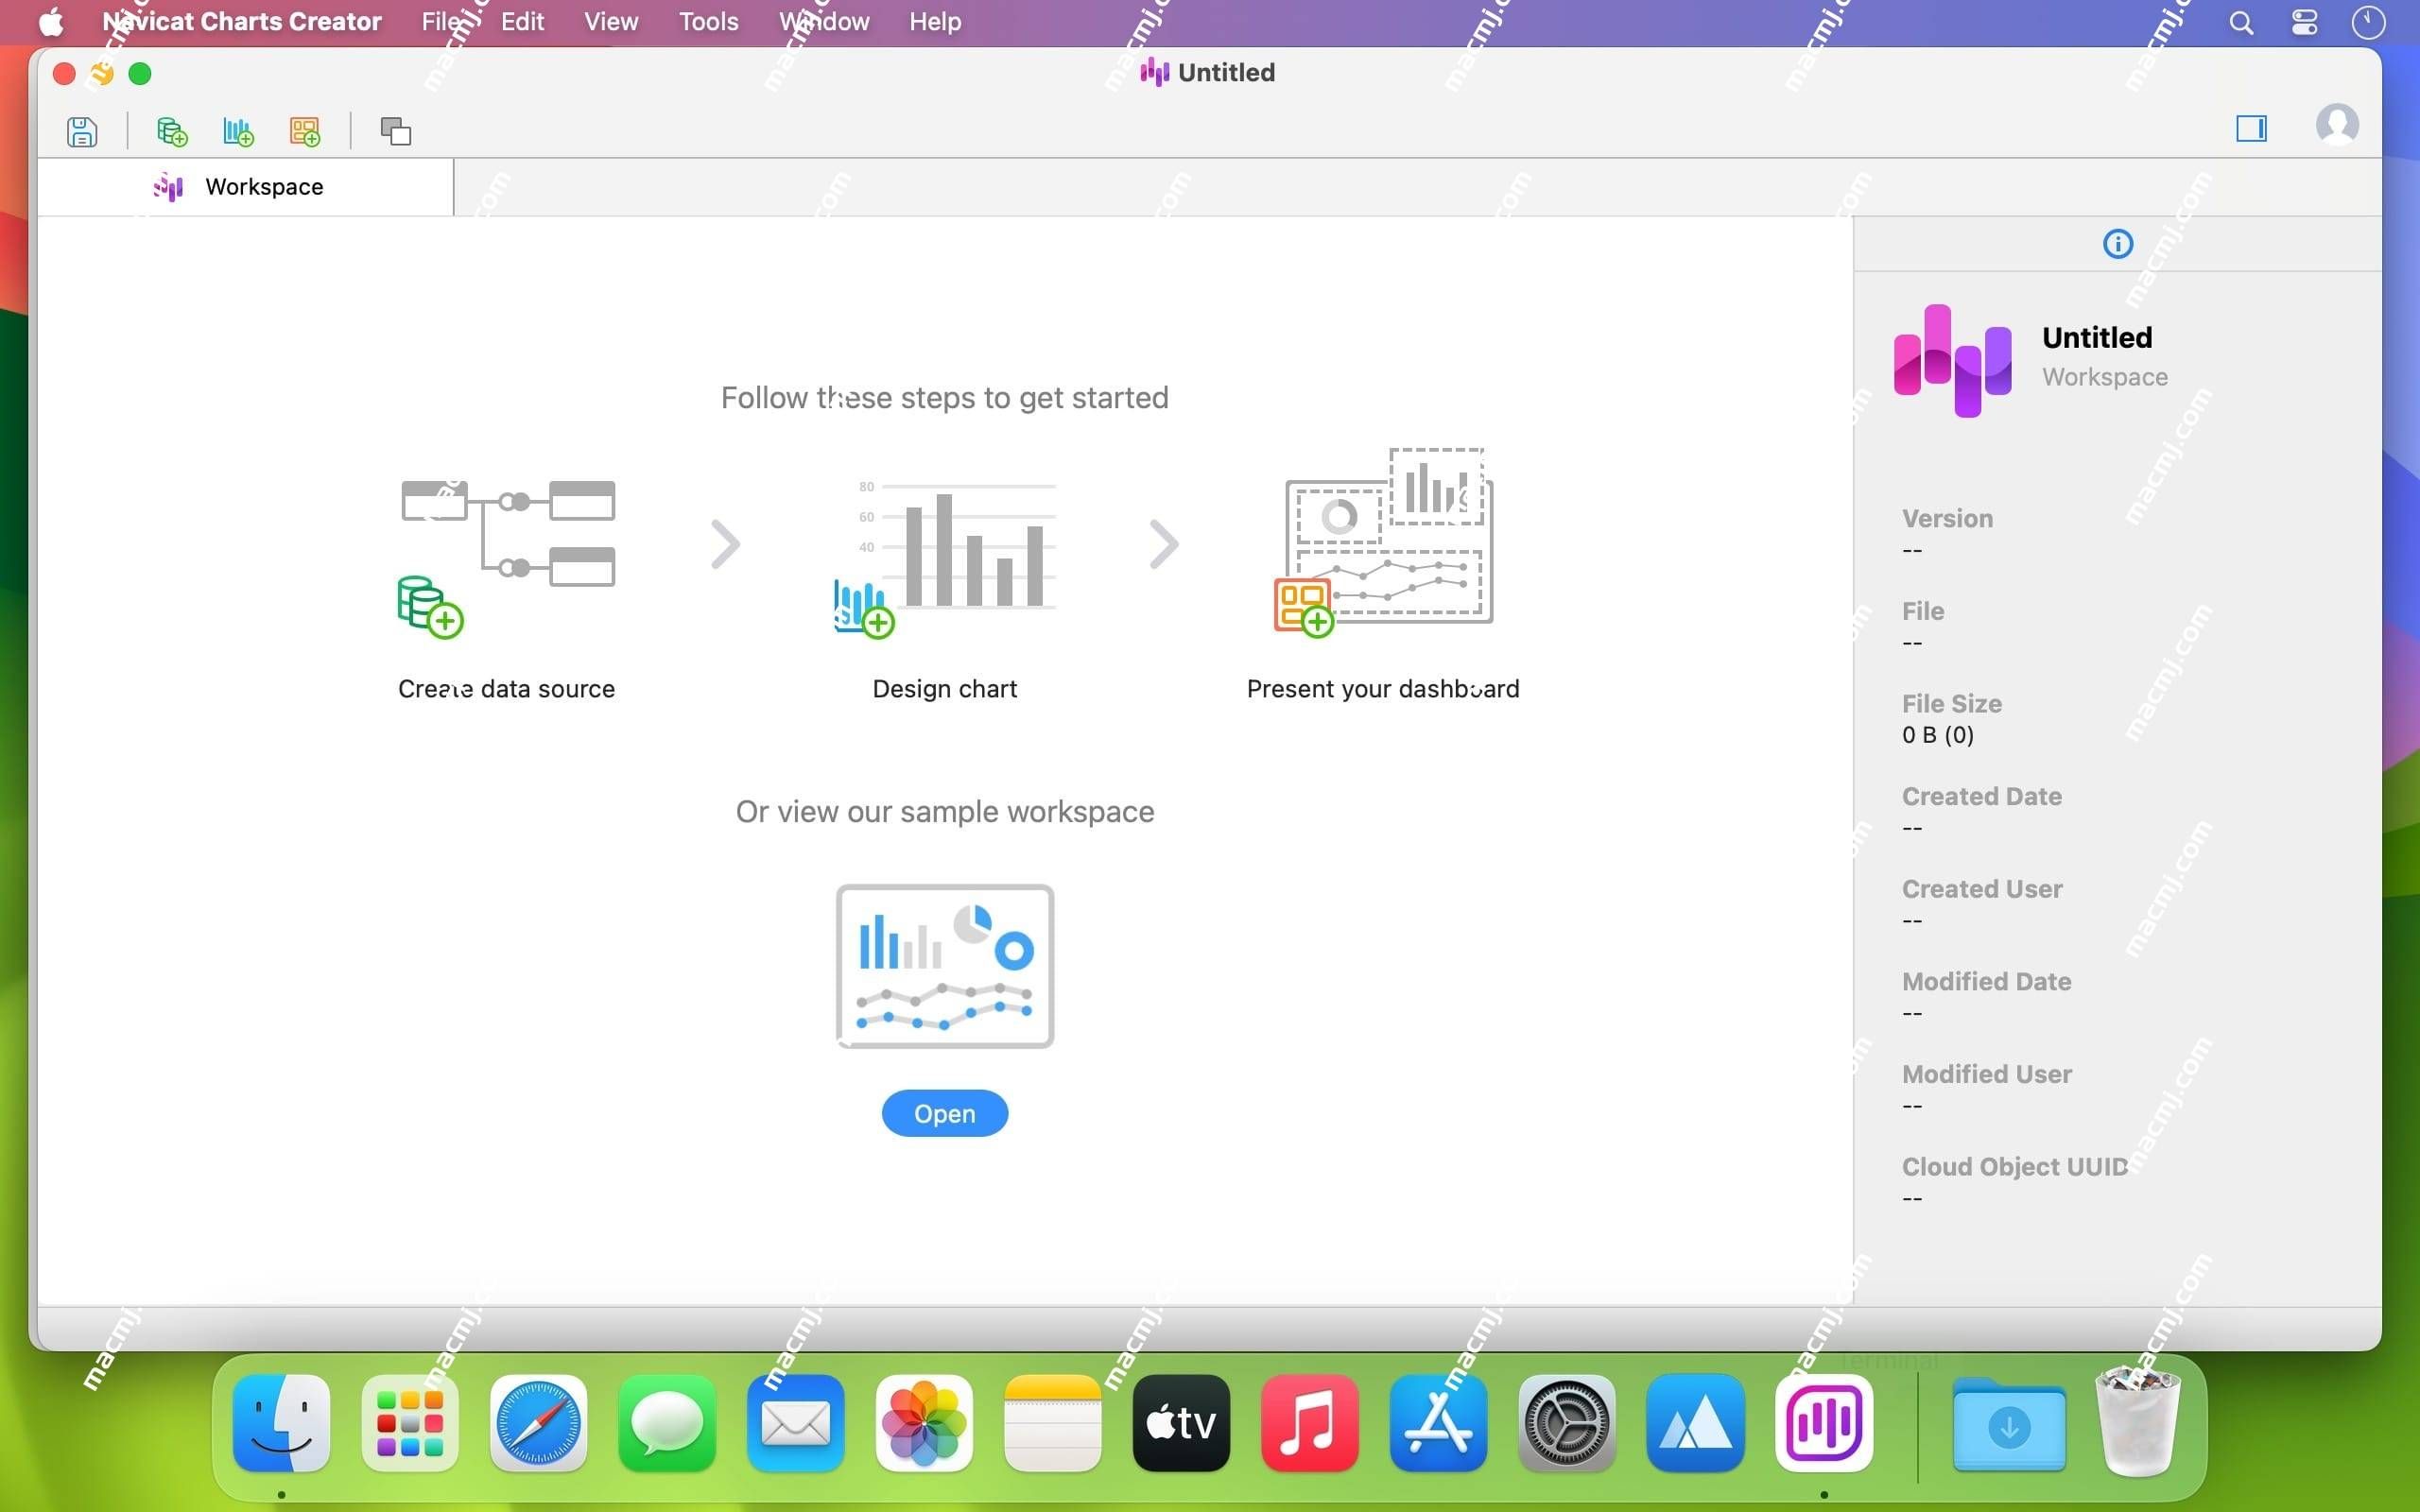Click the green zoom window button
This screenshot has height=1512, width=2420.
140,73
